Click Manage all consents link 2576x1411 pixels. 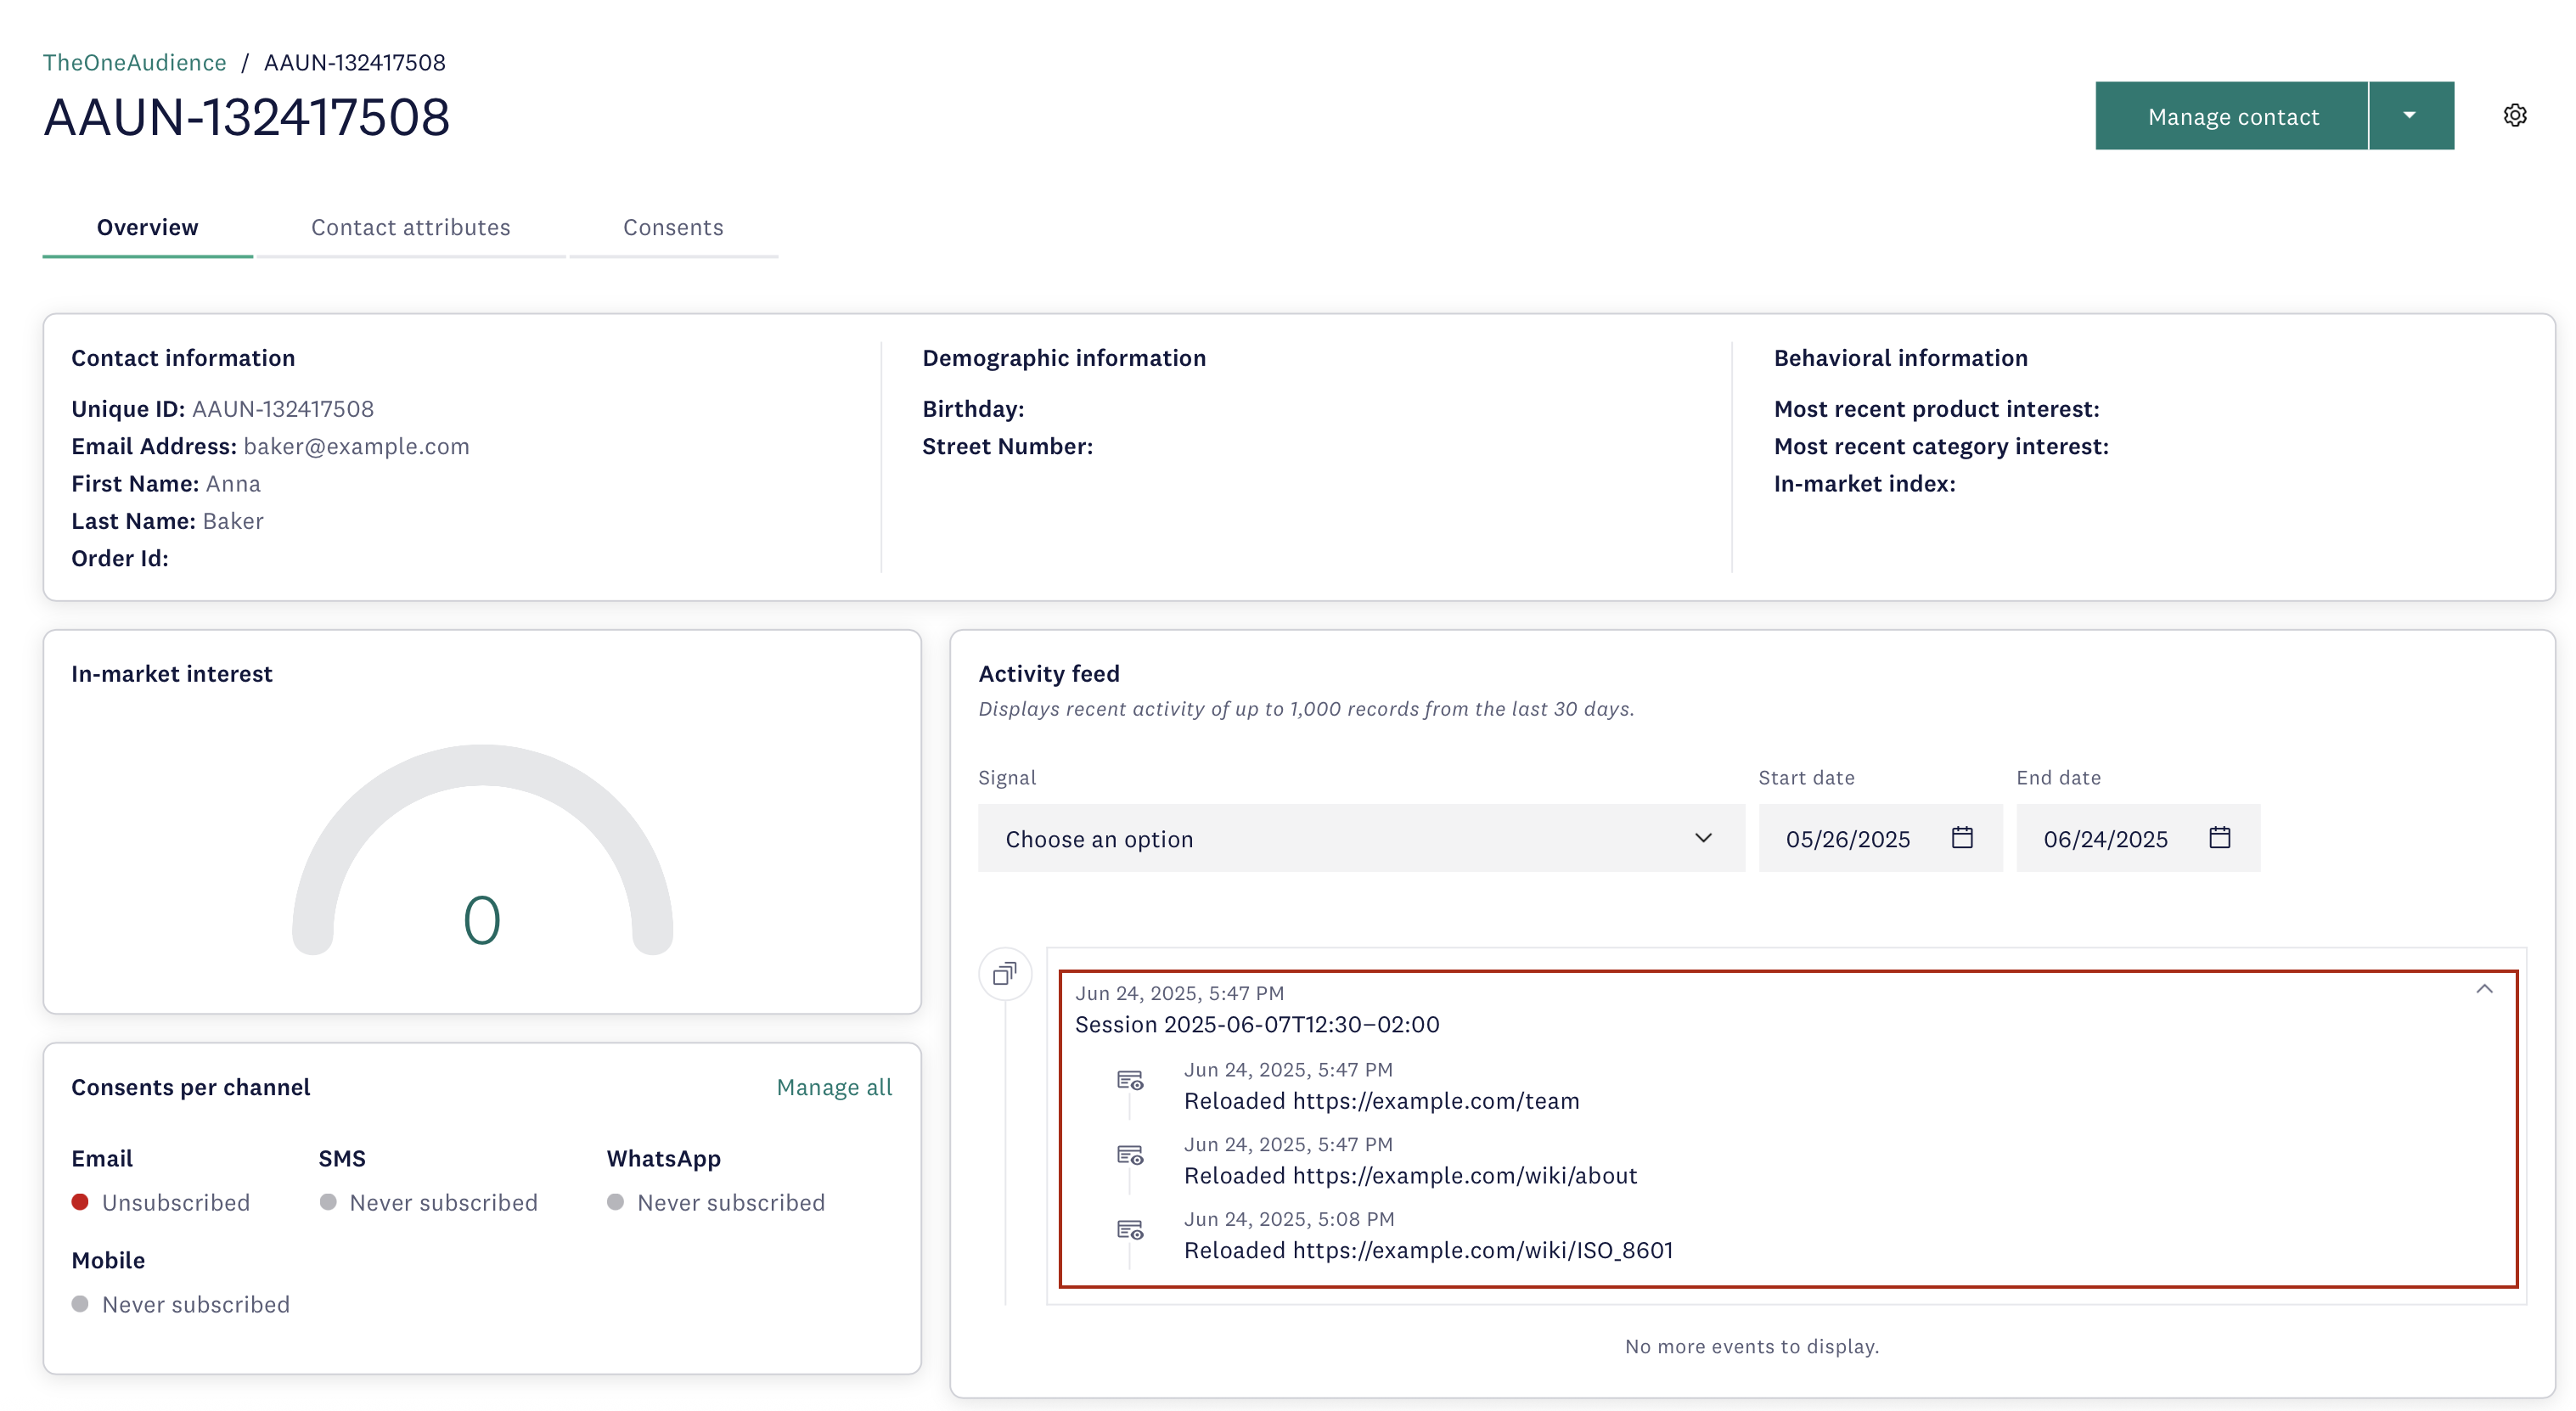click(x=834, y=1087)
